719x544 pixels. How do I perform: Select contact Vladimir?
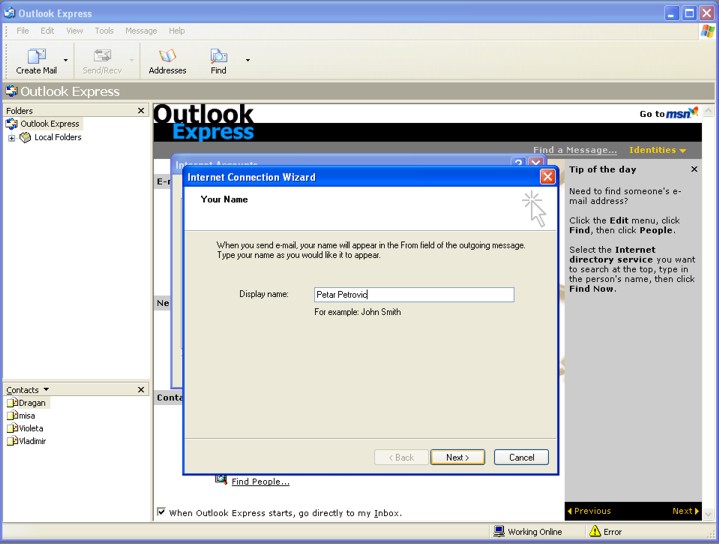click(32, 441)
